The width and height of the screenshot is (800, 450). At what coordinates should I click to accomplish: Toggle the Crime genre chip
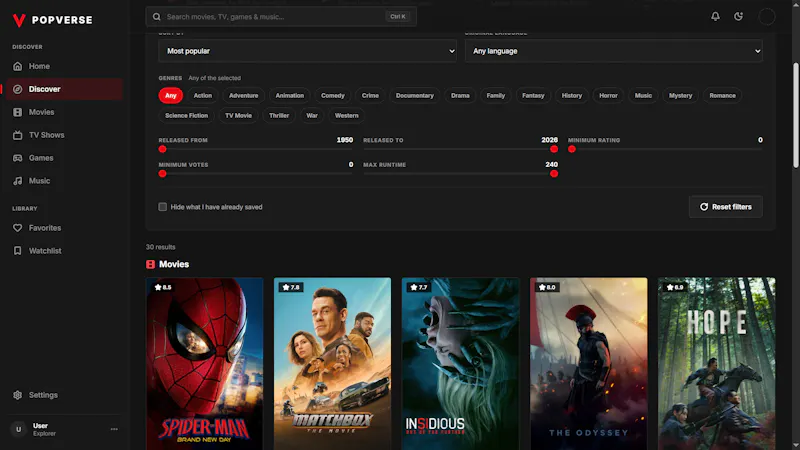click(370, 95)
